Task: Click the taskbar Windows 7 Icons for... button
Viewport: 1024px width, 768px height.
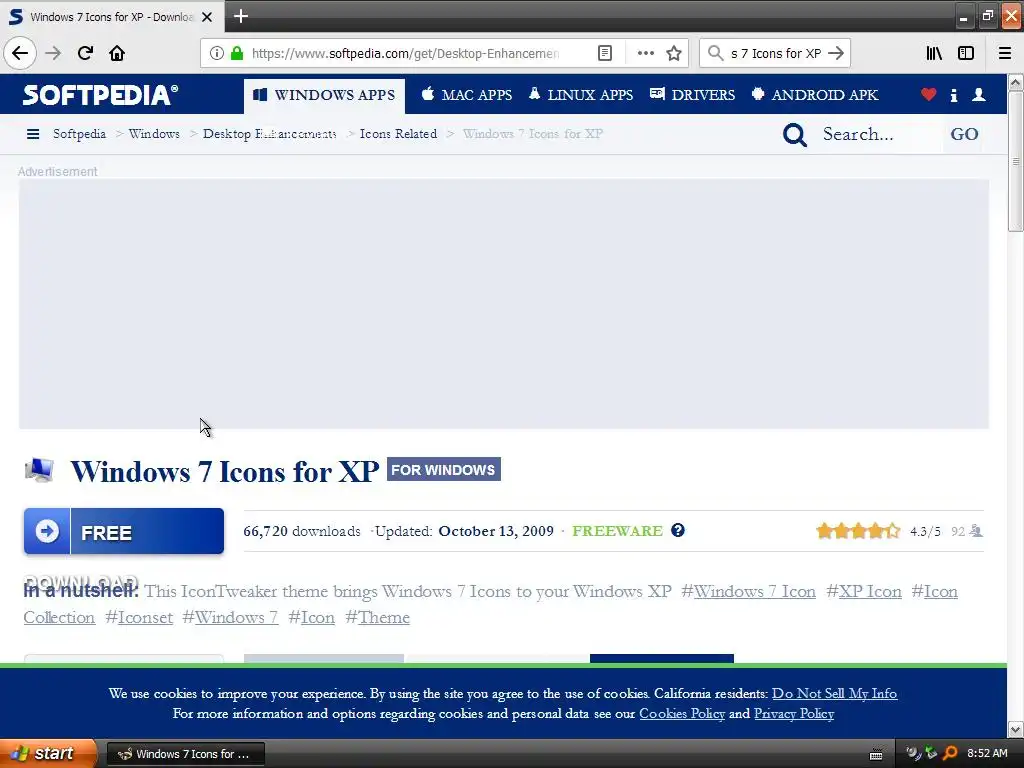Action: click(x=185, y=754)
